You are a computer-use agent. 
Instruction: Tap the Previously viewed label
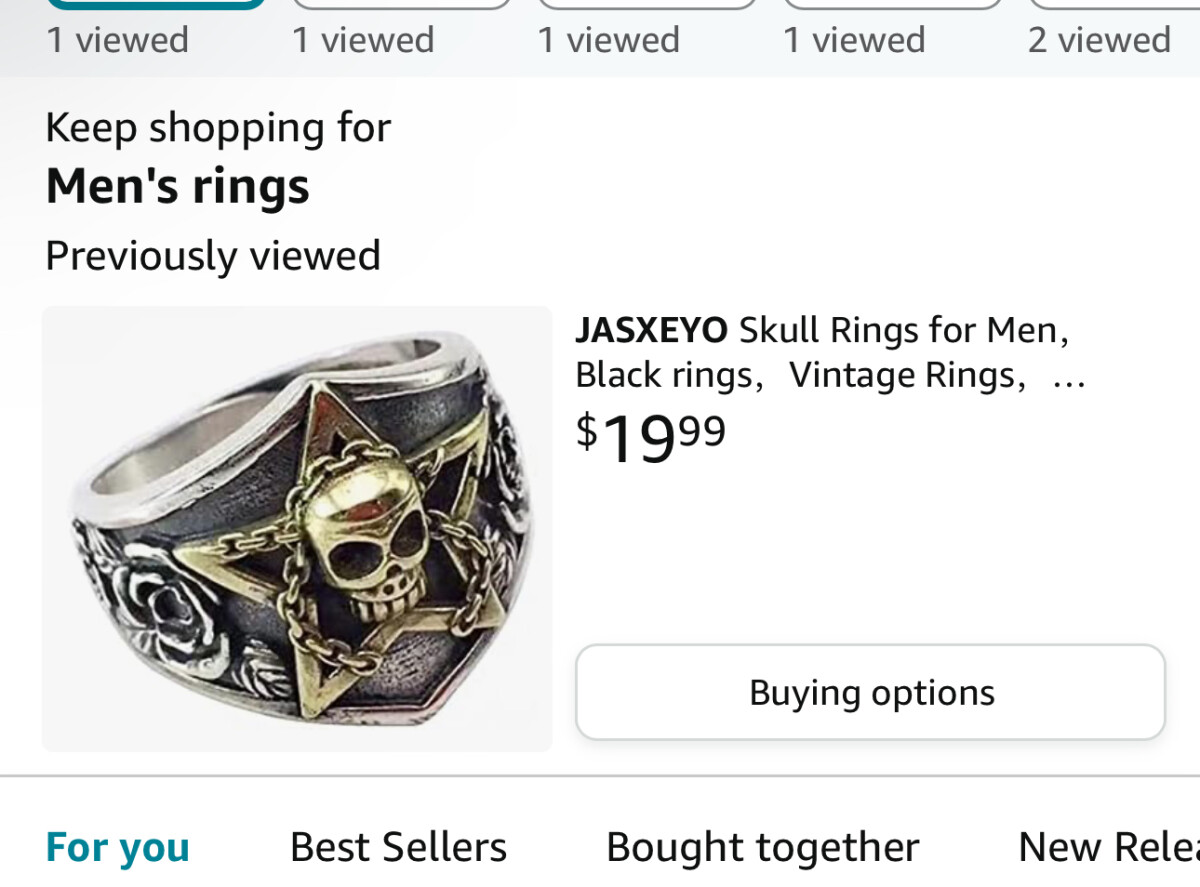click(213, 256)
